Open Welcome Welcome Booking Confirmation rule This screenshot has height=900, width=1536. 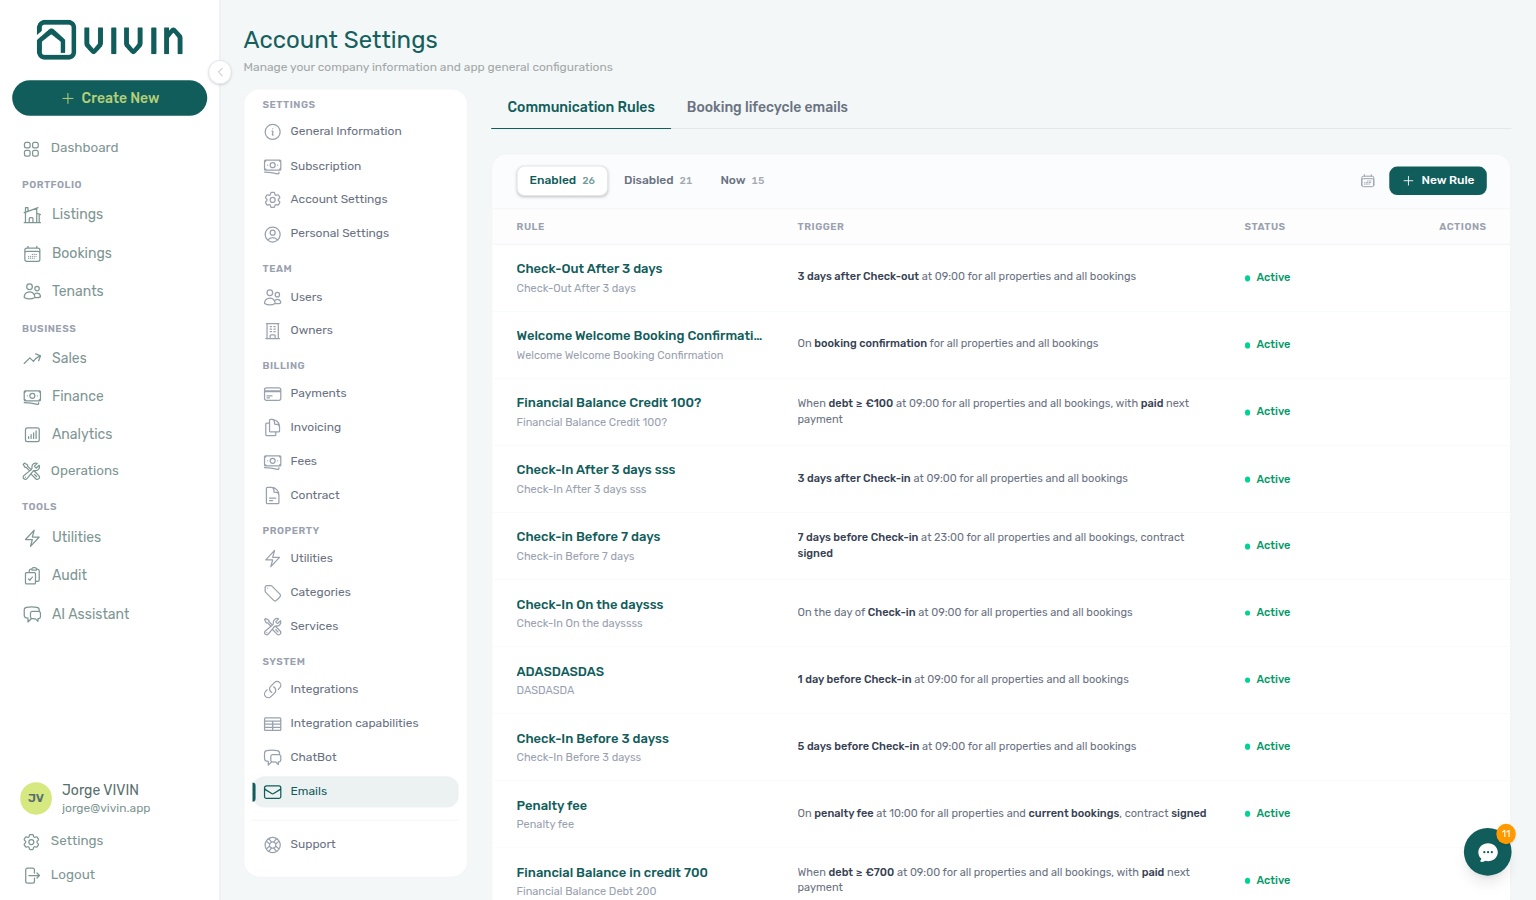tap(639, 336)
